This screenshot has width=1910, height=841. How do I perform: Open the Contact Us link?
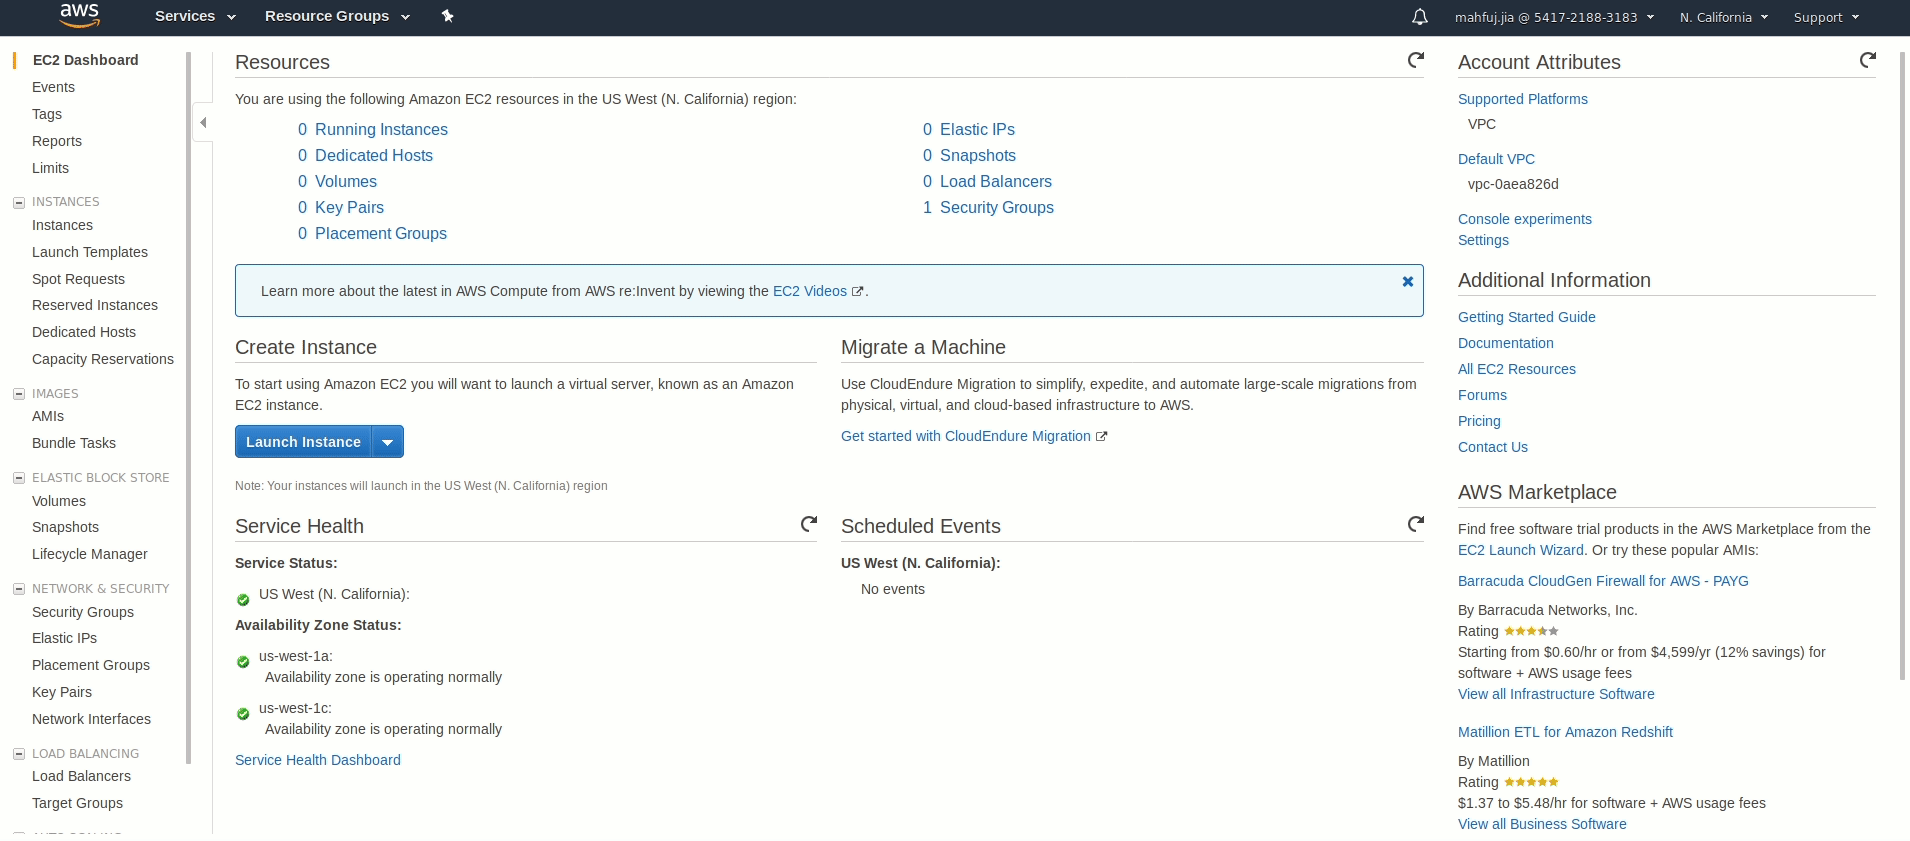[1493, 447]
